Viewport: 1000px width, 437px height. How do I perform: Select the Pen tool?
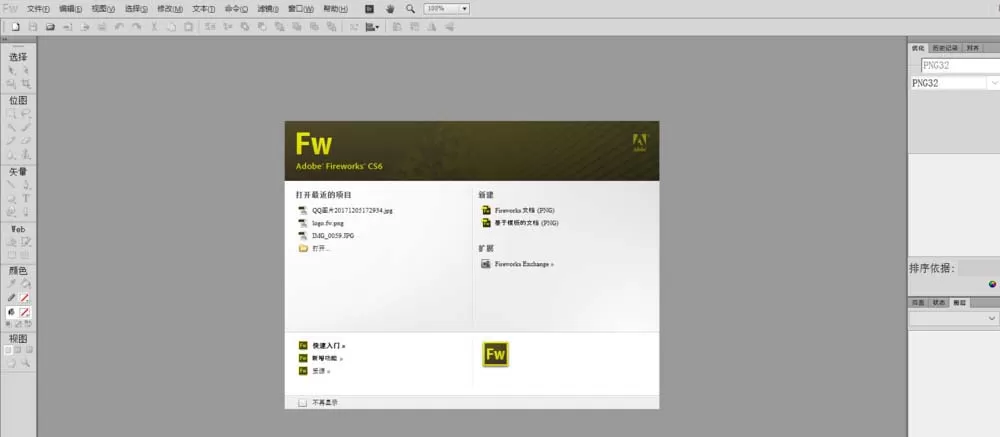26,184
